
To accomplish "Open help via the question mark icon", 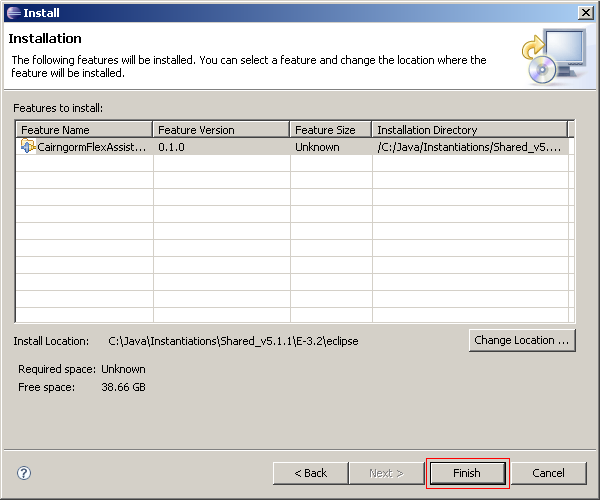I will point(25,473).
